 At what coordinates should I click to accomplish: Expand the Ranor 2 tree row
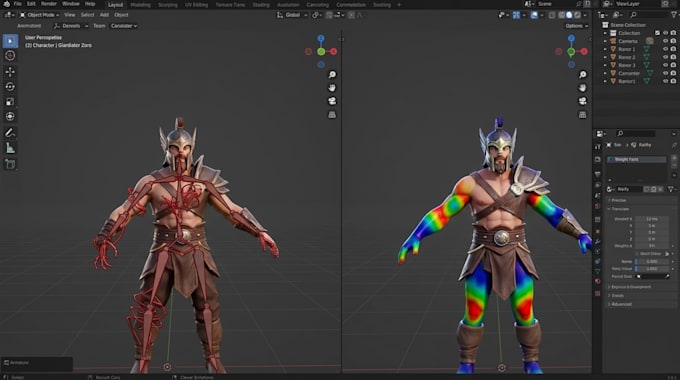[605, 57]
